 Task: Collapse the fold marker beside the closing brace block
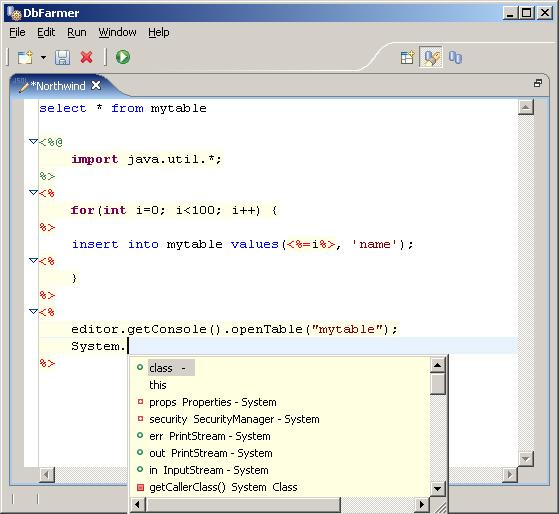34,261
